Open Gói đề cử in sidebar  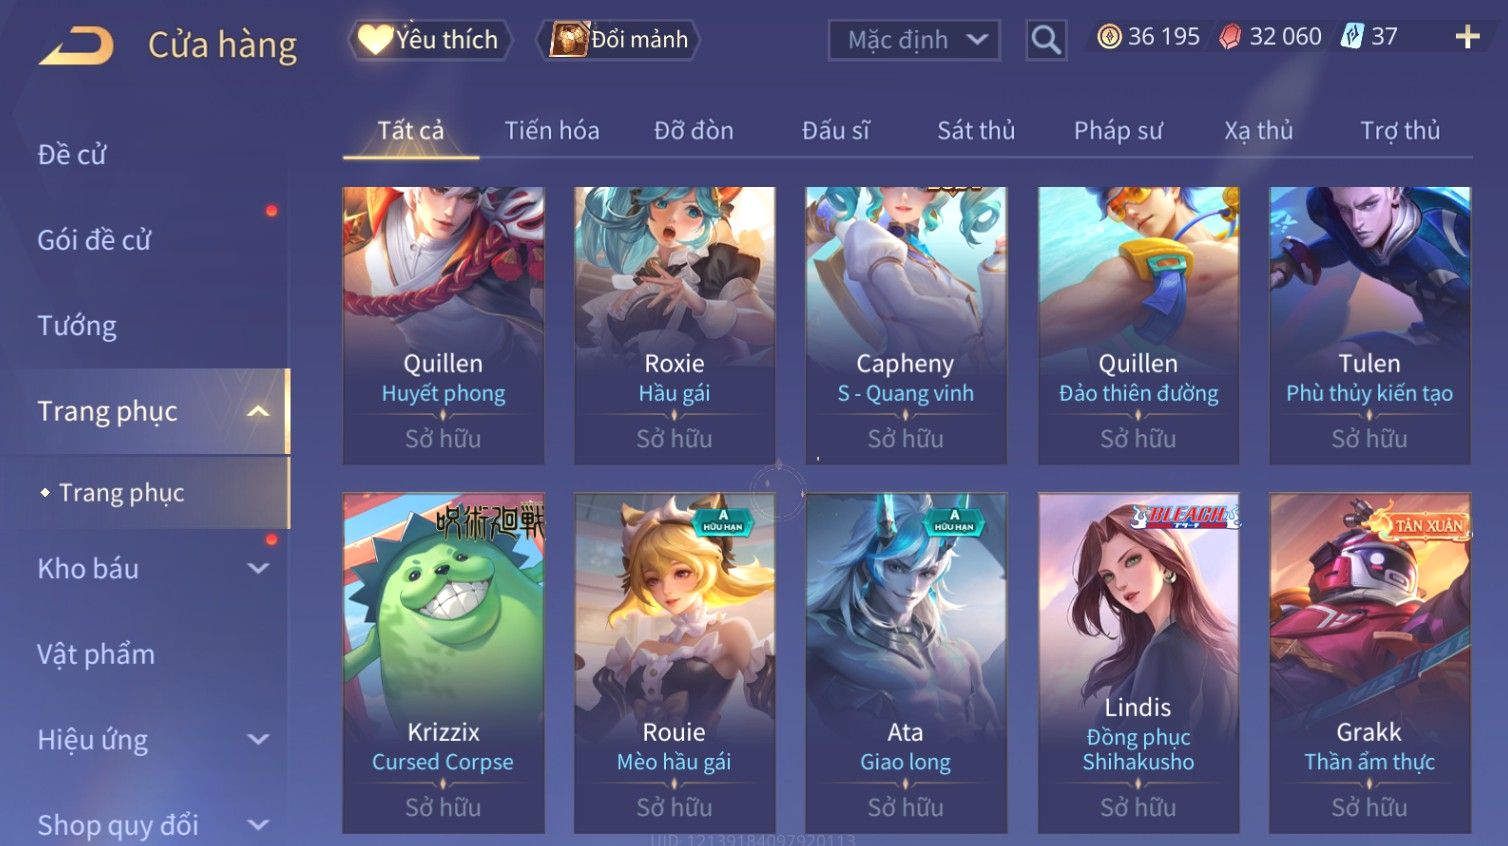coord(94,240)
